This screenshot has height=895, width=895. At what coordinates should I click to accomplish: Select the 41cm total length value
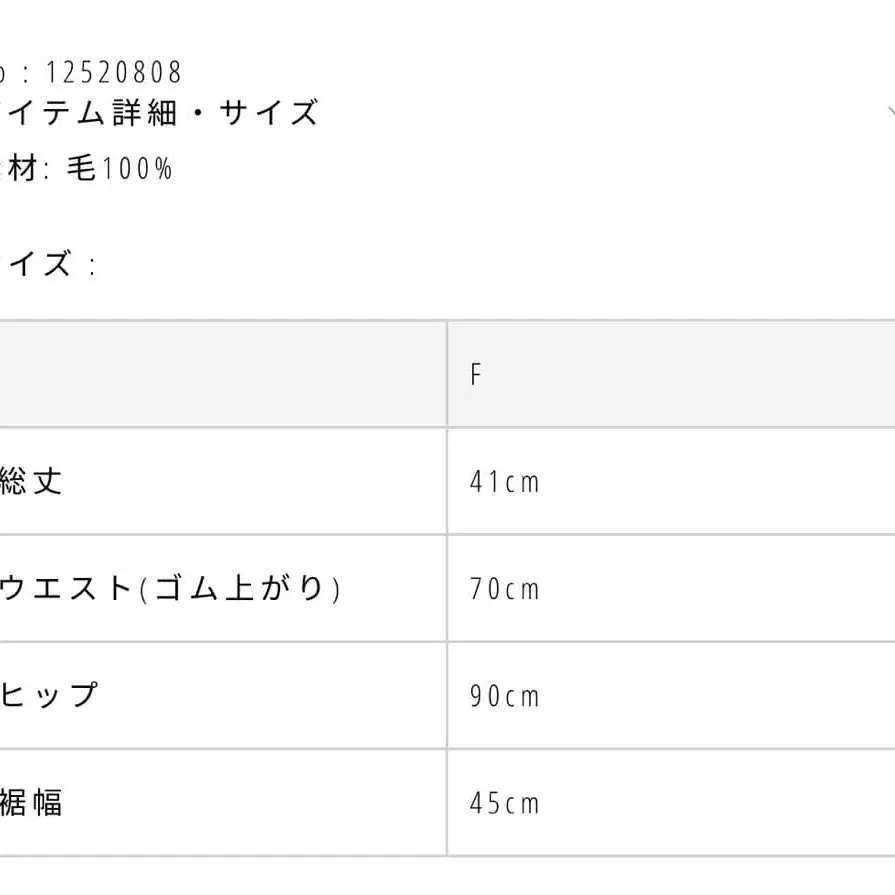(504, 482)
